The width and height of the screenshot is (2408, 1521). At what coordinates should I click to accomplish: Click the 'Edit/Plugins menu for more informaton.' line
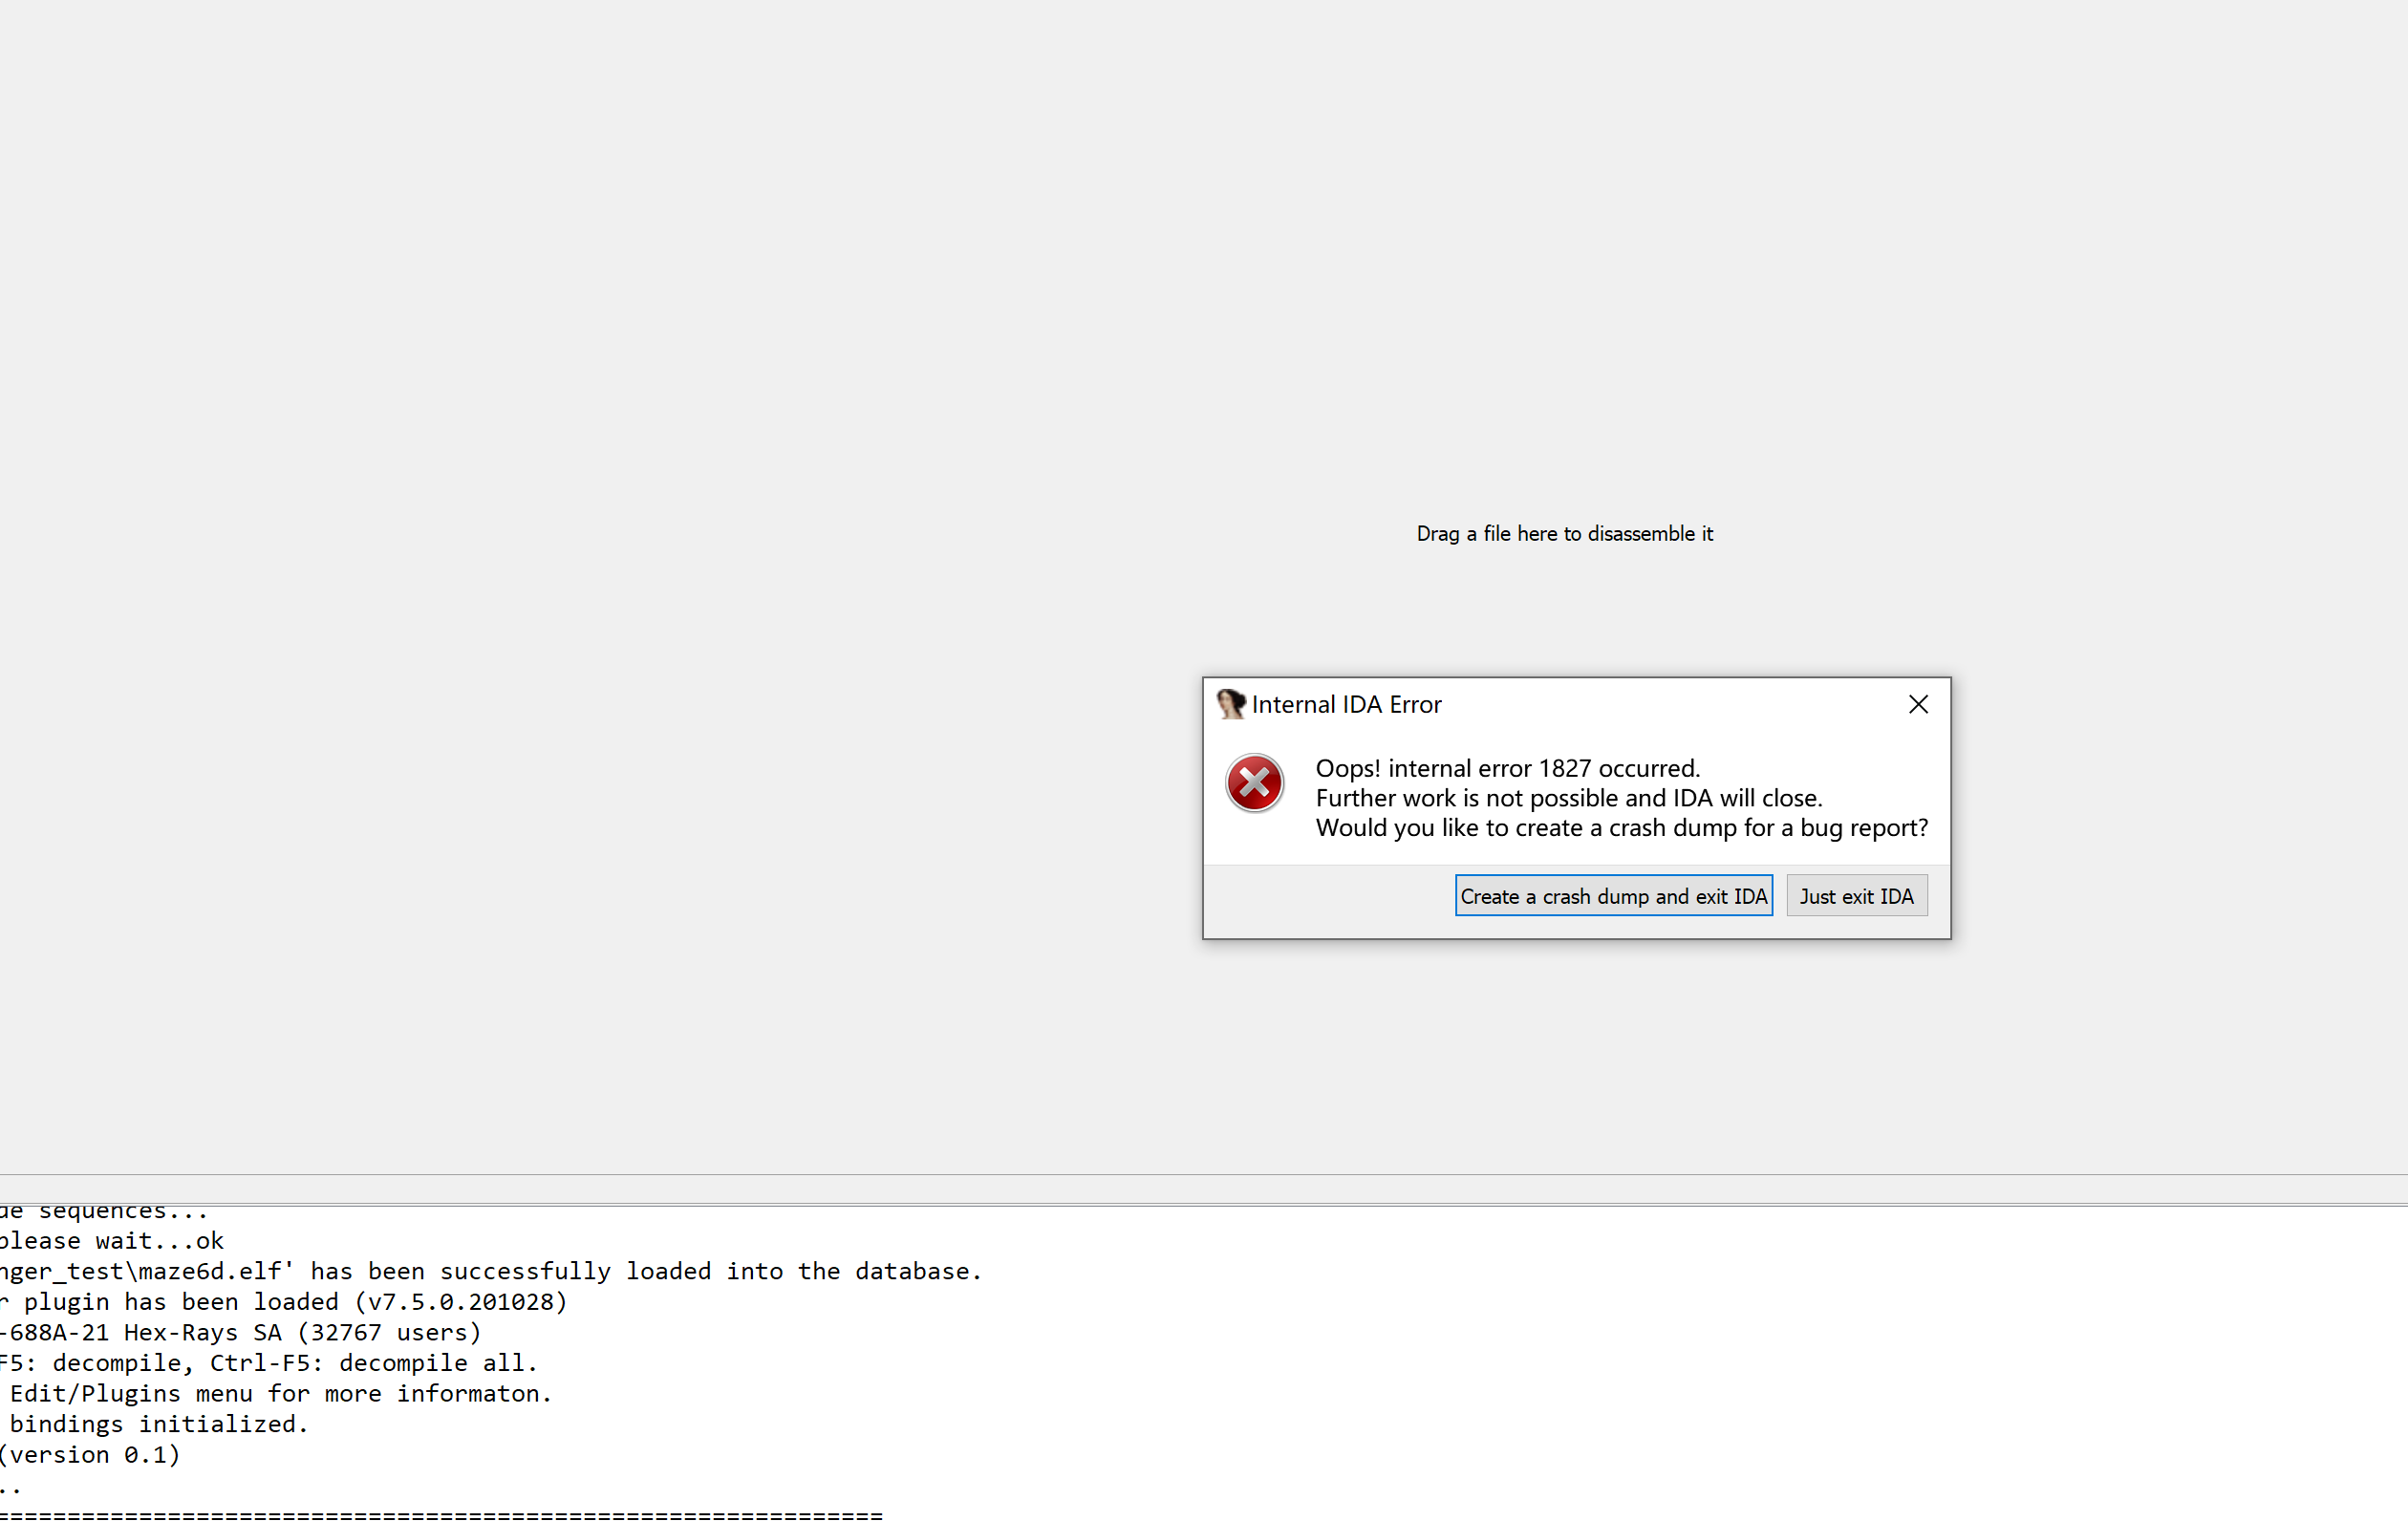[x=278, y=1394]
